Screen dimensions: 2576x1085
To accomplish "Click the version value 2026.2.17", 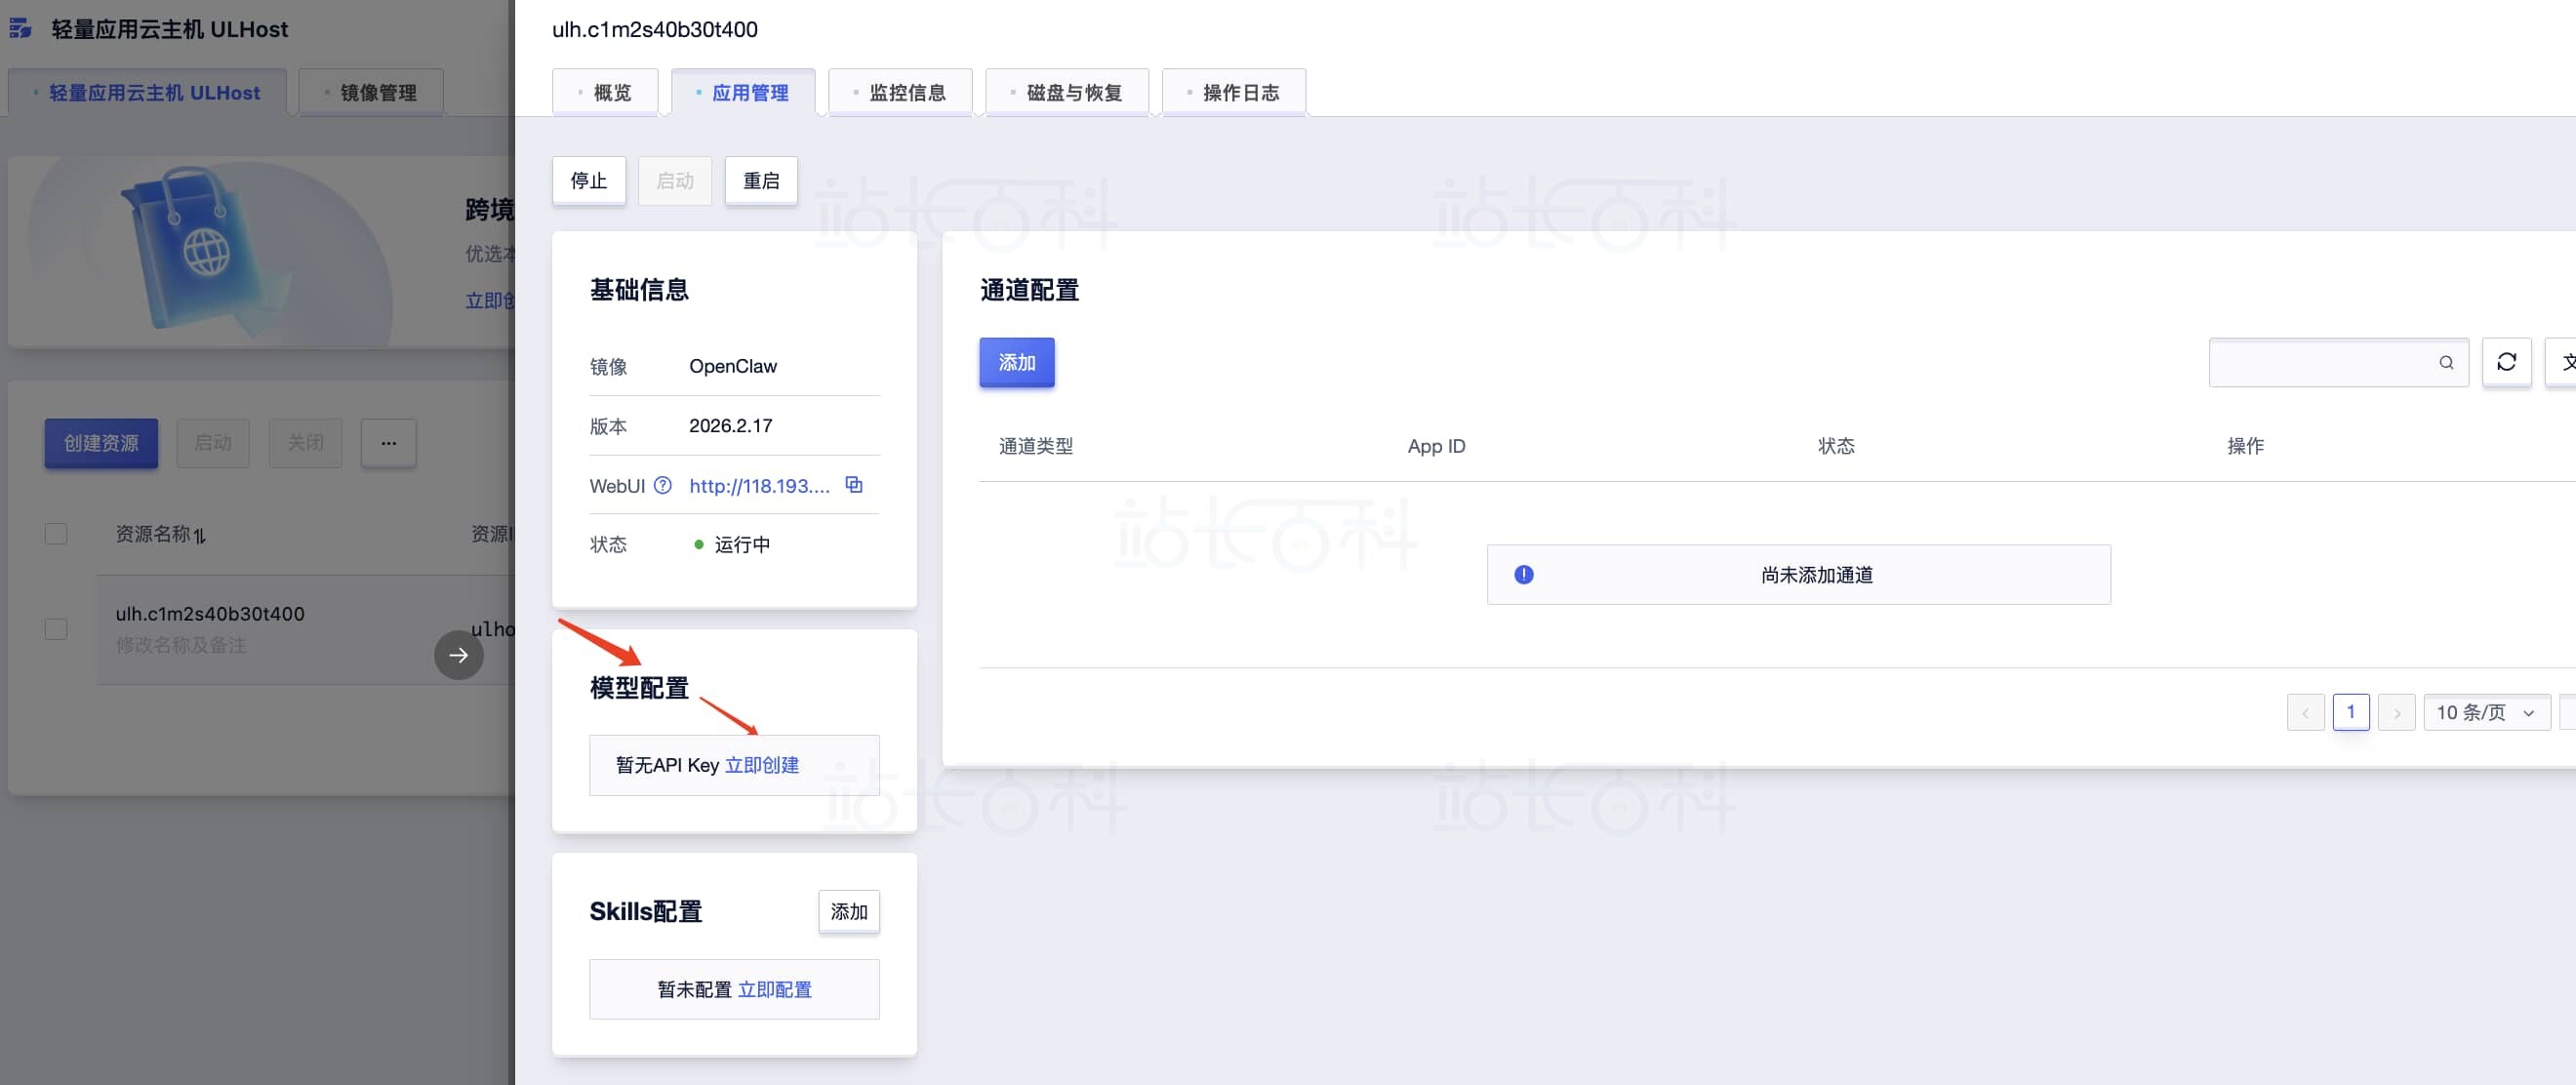I will pyautogui.click(x=731, y=426).
